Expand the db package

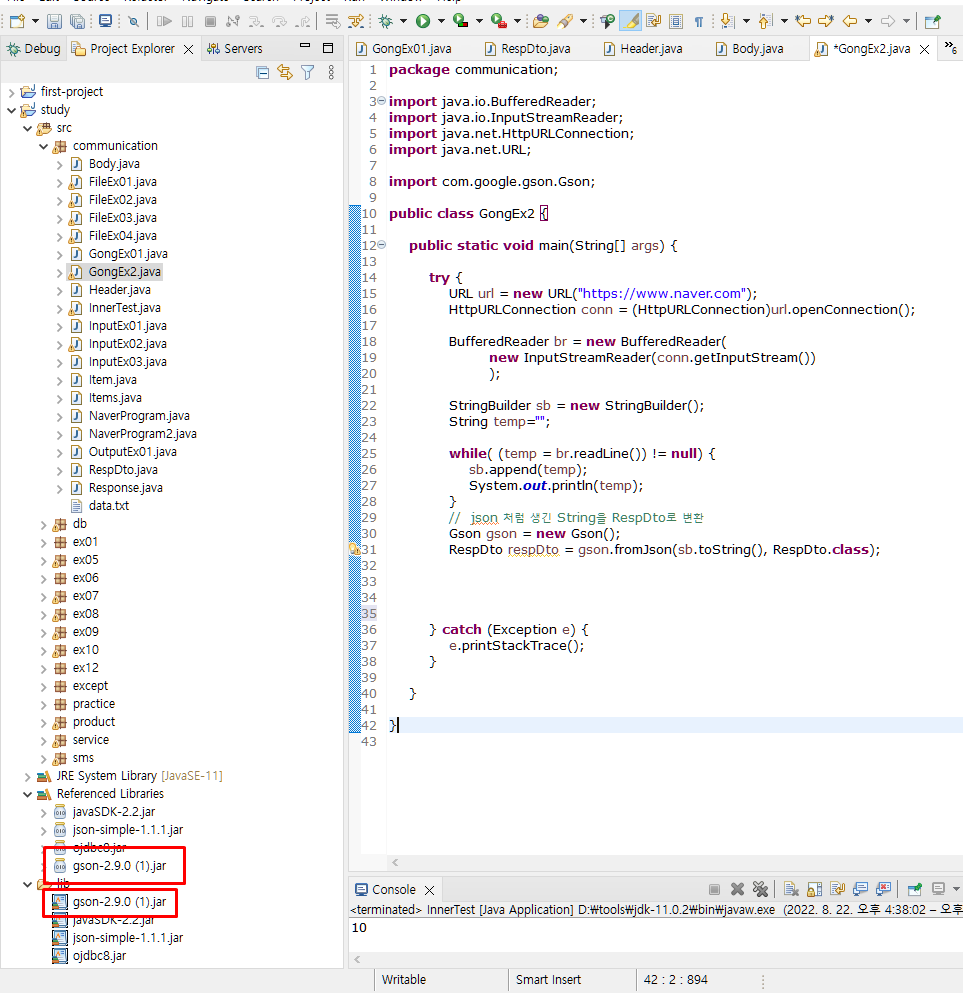43,524
